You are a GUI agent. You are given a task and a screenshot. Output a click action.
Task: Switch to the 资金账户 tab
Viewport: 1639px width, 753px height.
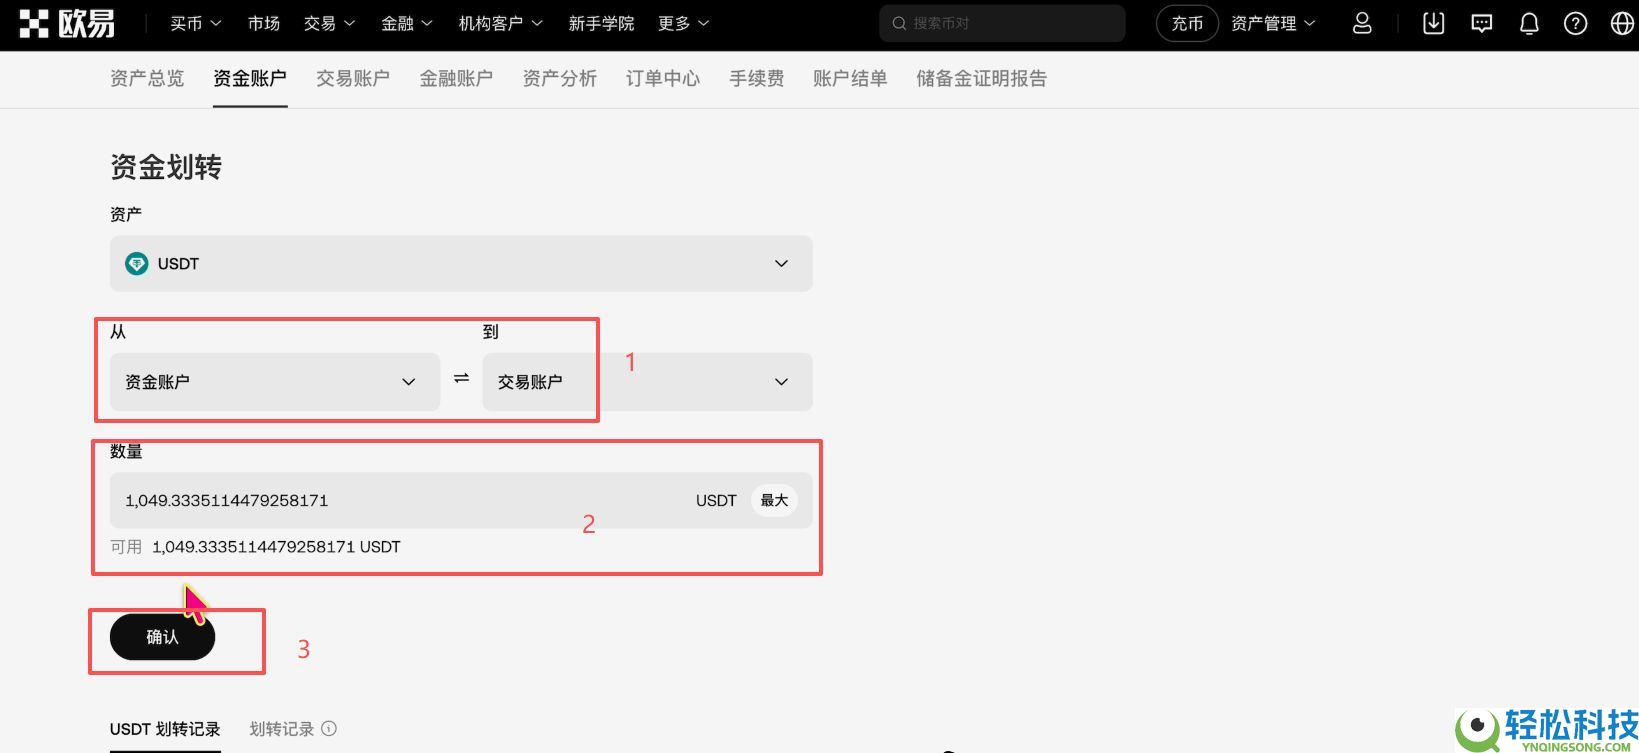click(250, 78)
